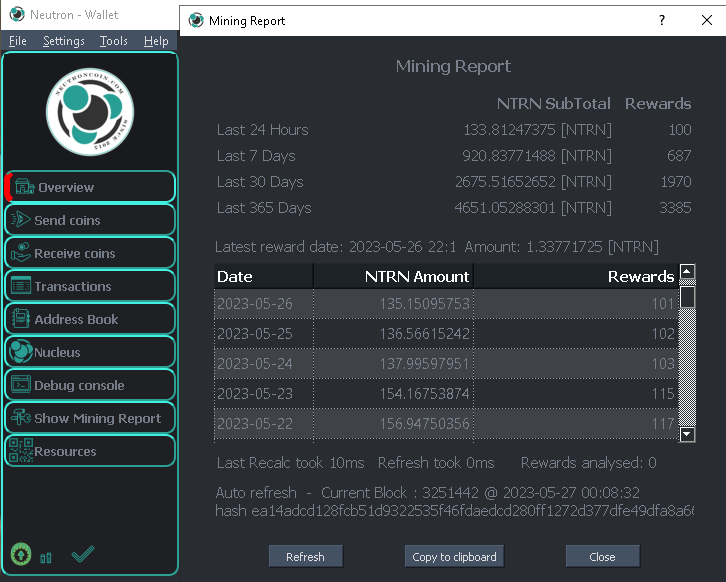Click the table scrollbar up arrow

point(688,271)
